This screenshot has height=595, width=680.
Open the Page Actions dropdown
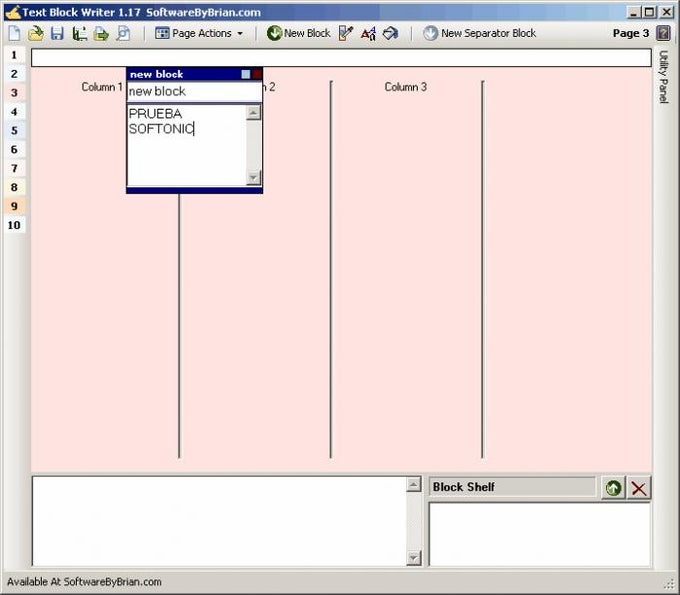(199, 33)
